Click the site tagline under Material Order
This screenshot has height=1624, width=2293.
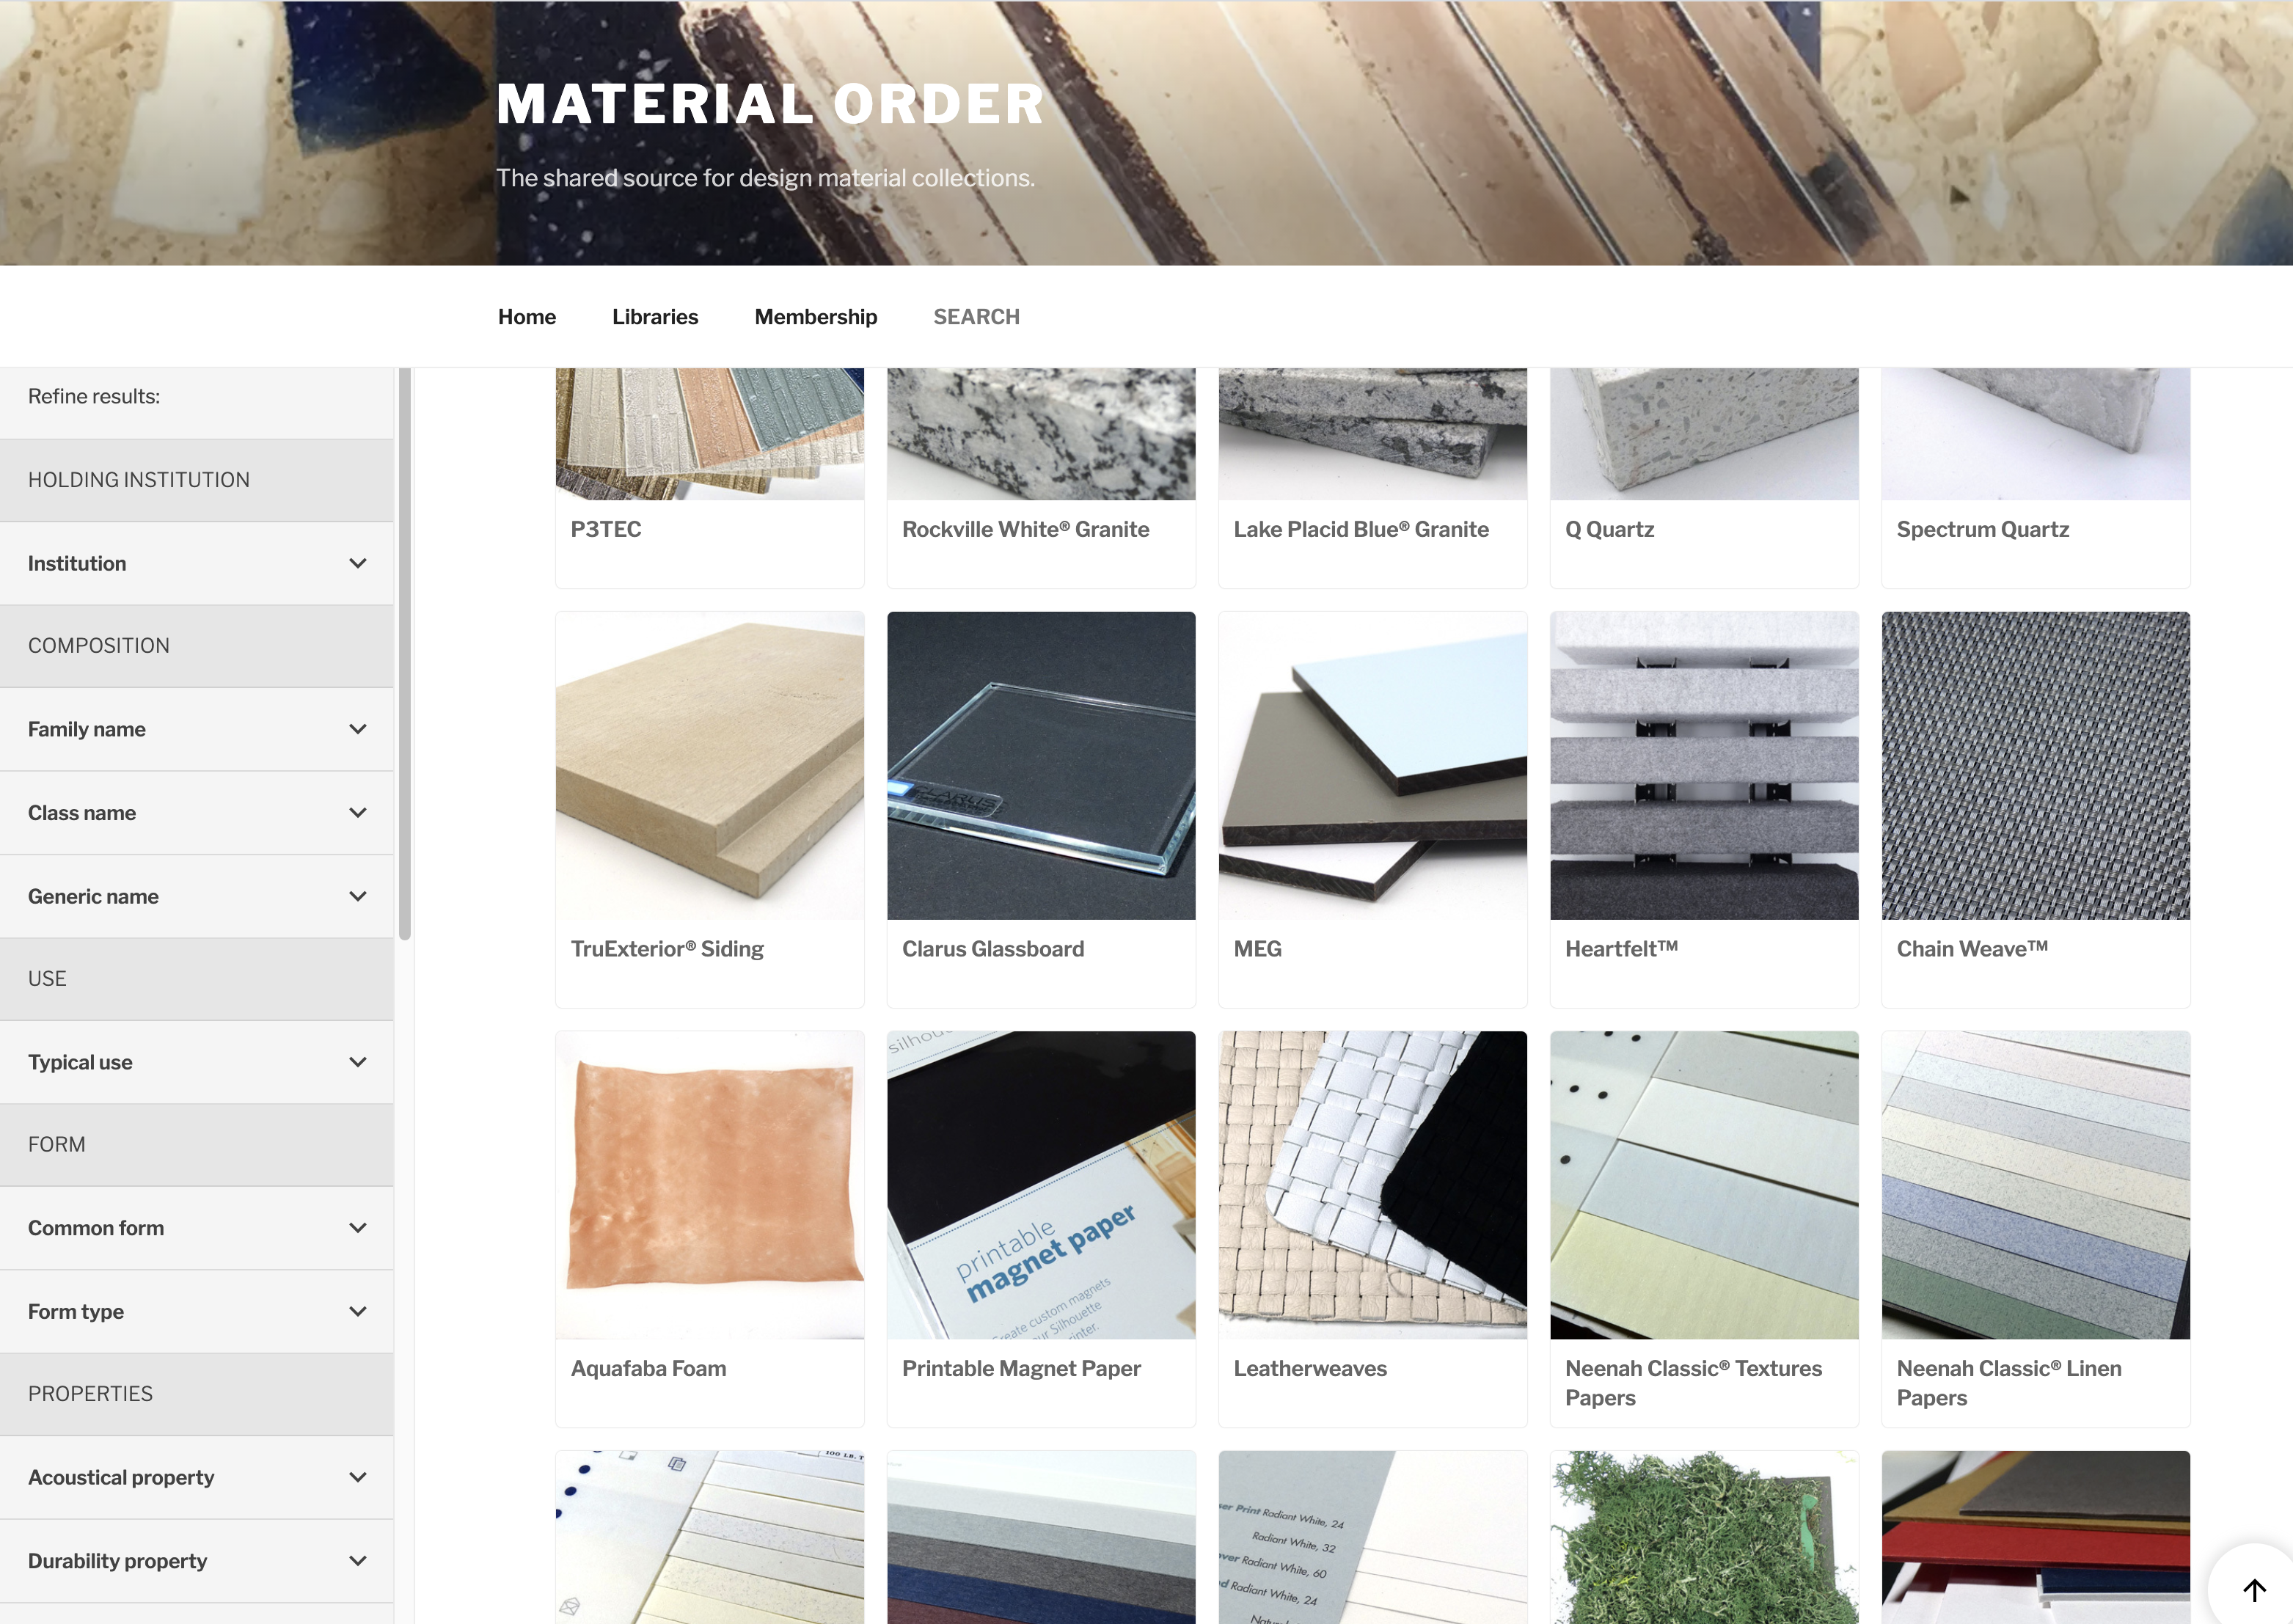point(765,178)
